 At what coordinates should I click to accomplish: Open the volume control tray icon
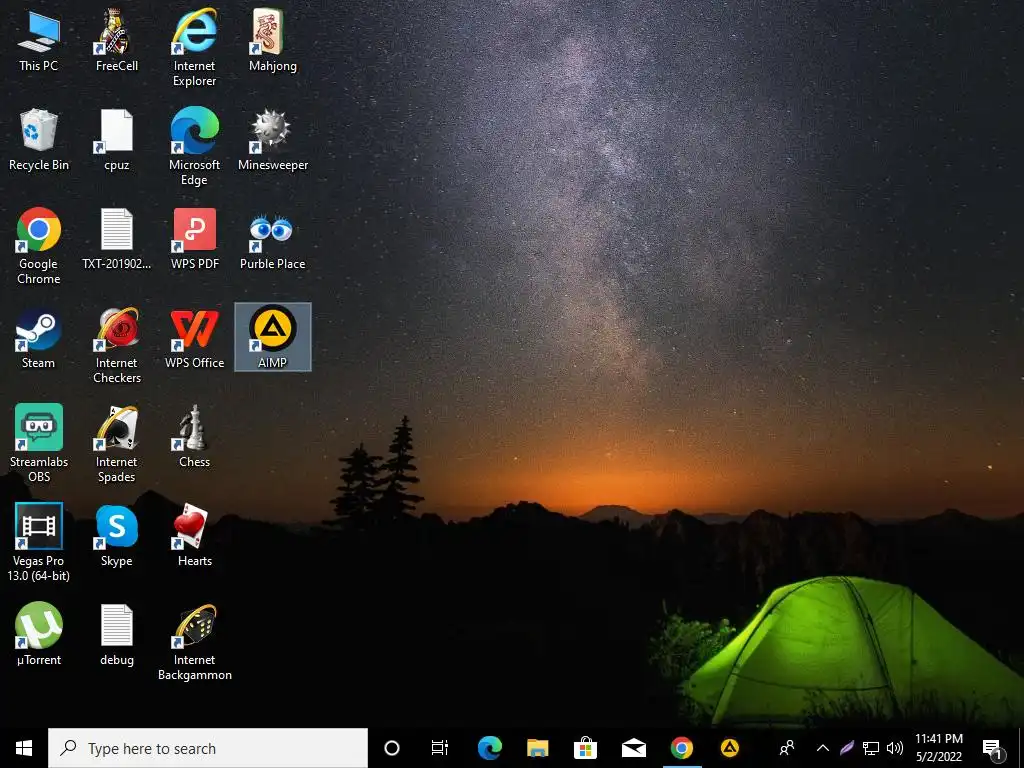[894, 748]
